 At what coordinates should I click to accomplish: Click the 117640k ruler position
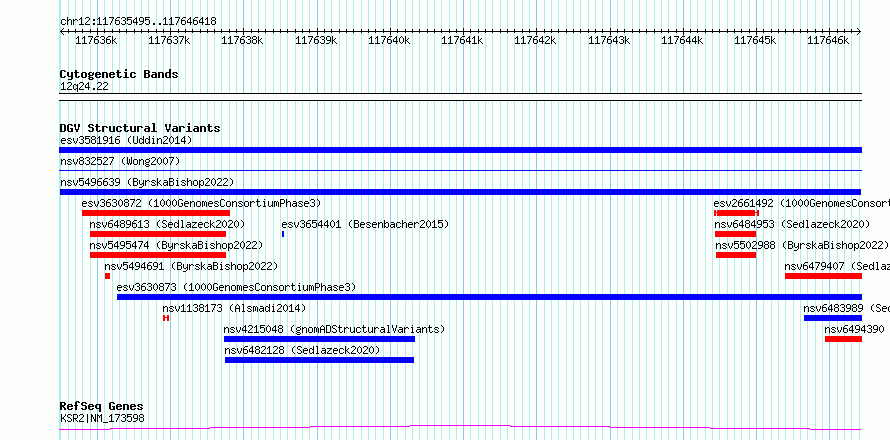click(x=389, y=40)
